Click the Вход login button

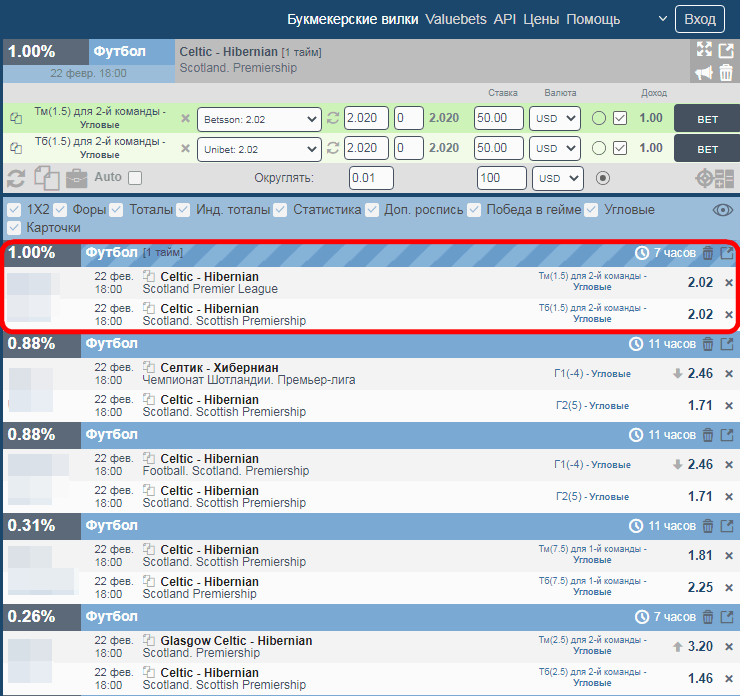(x=700, y=19)
